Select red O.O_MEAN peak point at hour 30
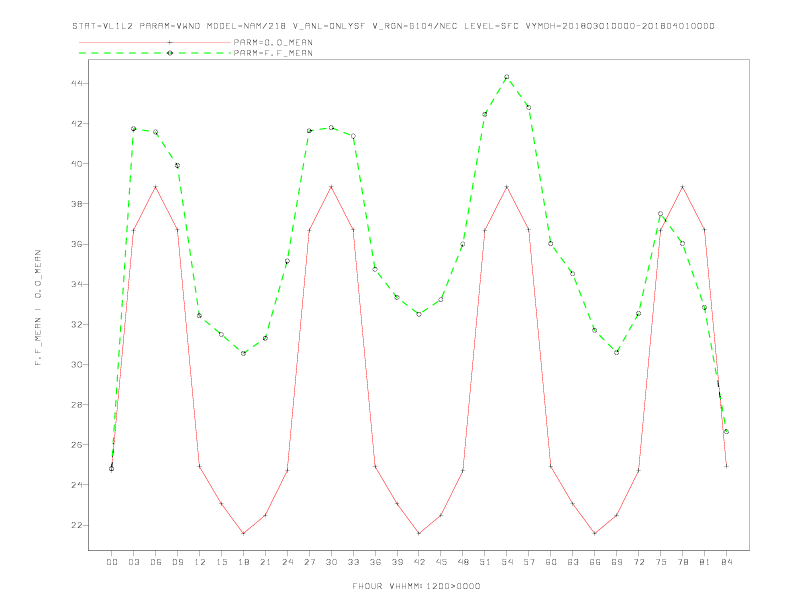The height and width of the screenshot is (612, 792). (331, 187)
